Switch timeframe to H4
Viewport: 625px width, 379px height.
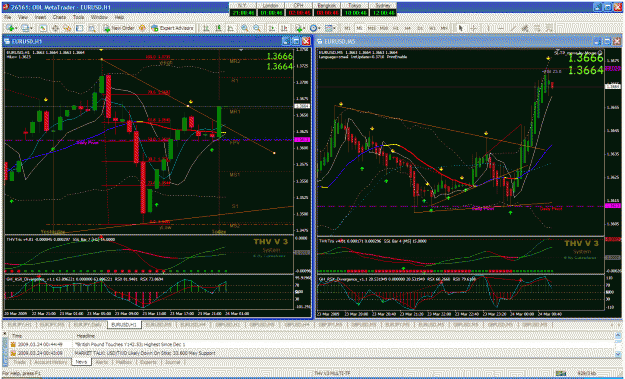click(408, 28)
